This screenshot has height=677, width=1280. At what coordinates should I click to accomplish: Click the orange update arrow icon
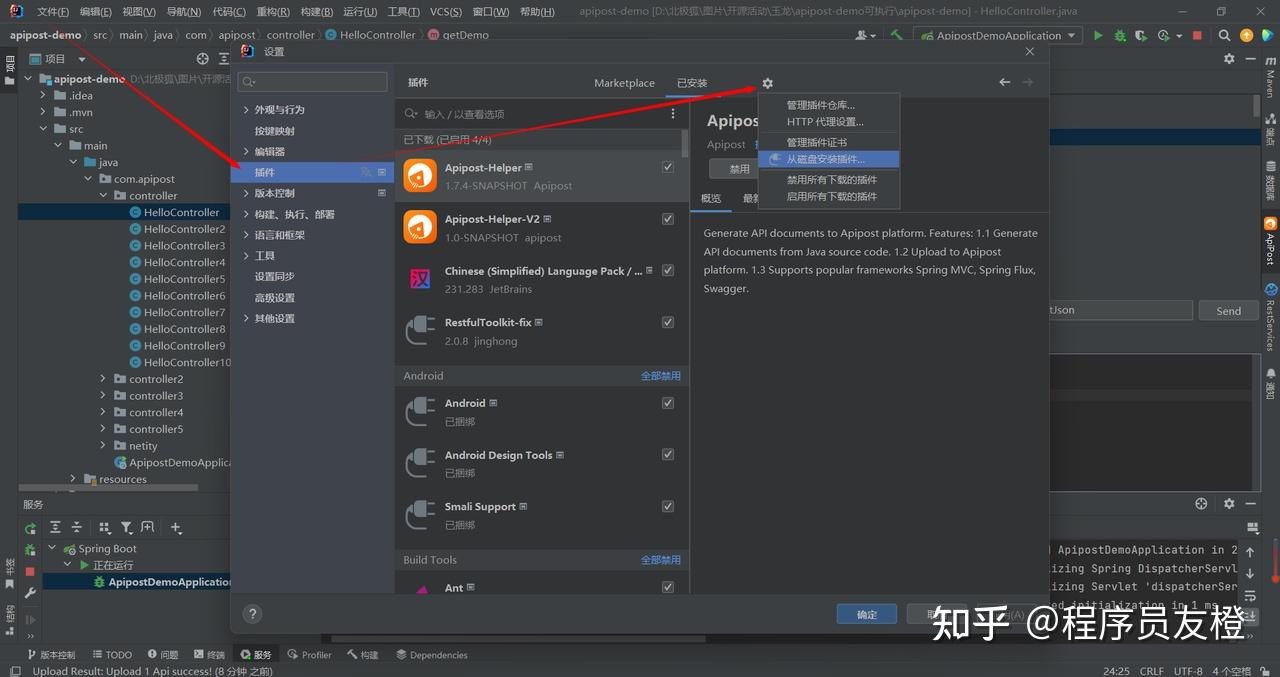click(x=1246, y=35)
